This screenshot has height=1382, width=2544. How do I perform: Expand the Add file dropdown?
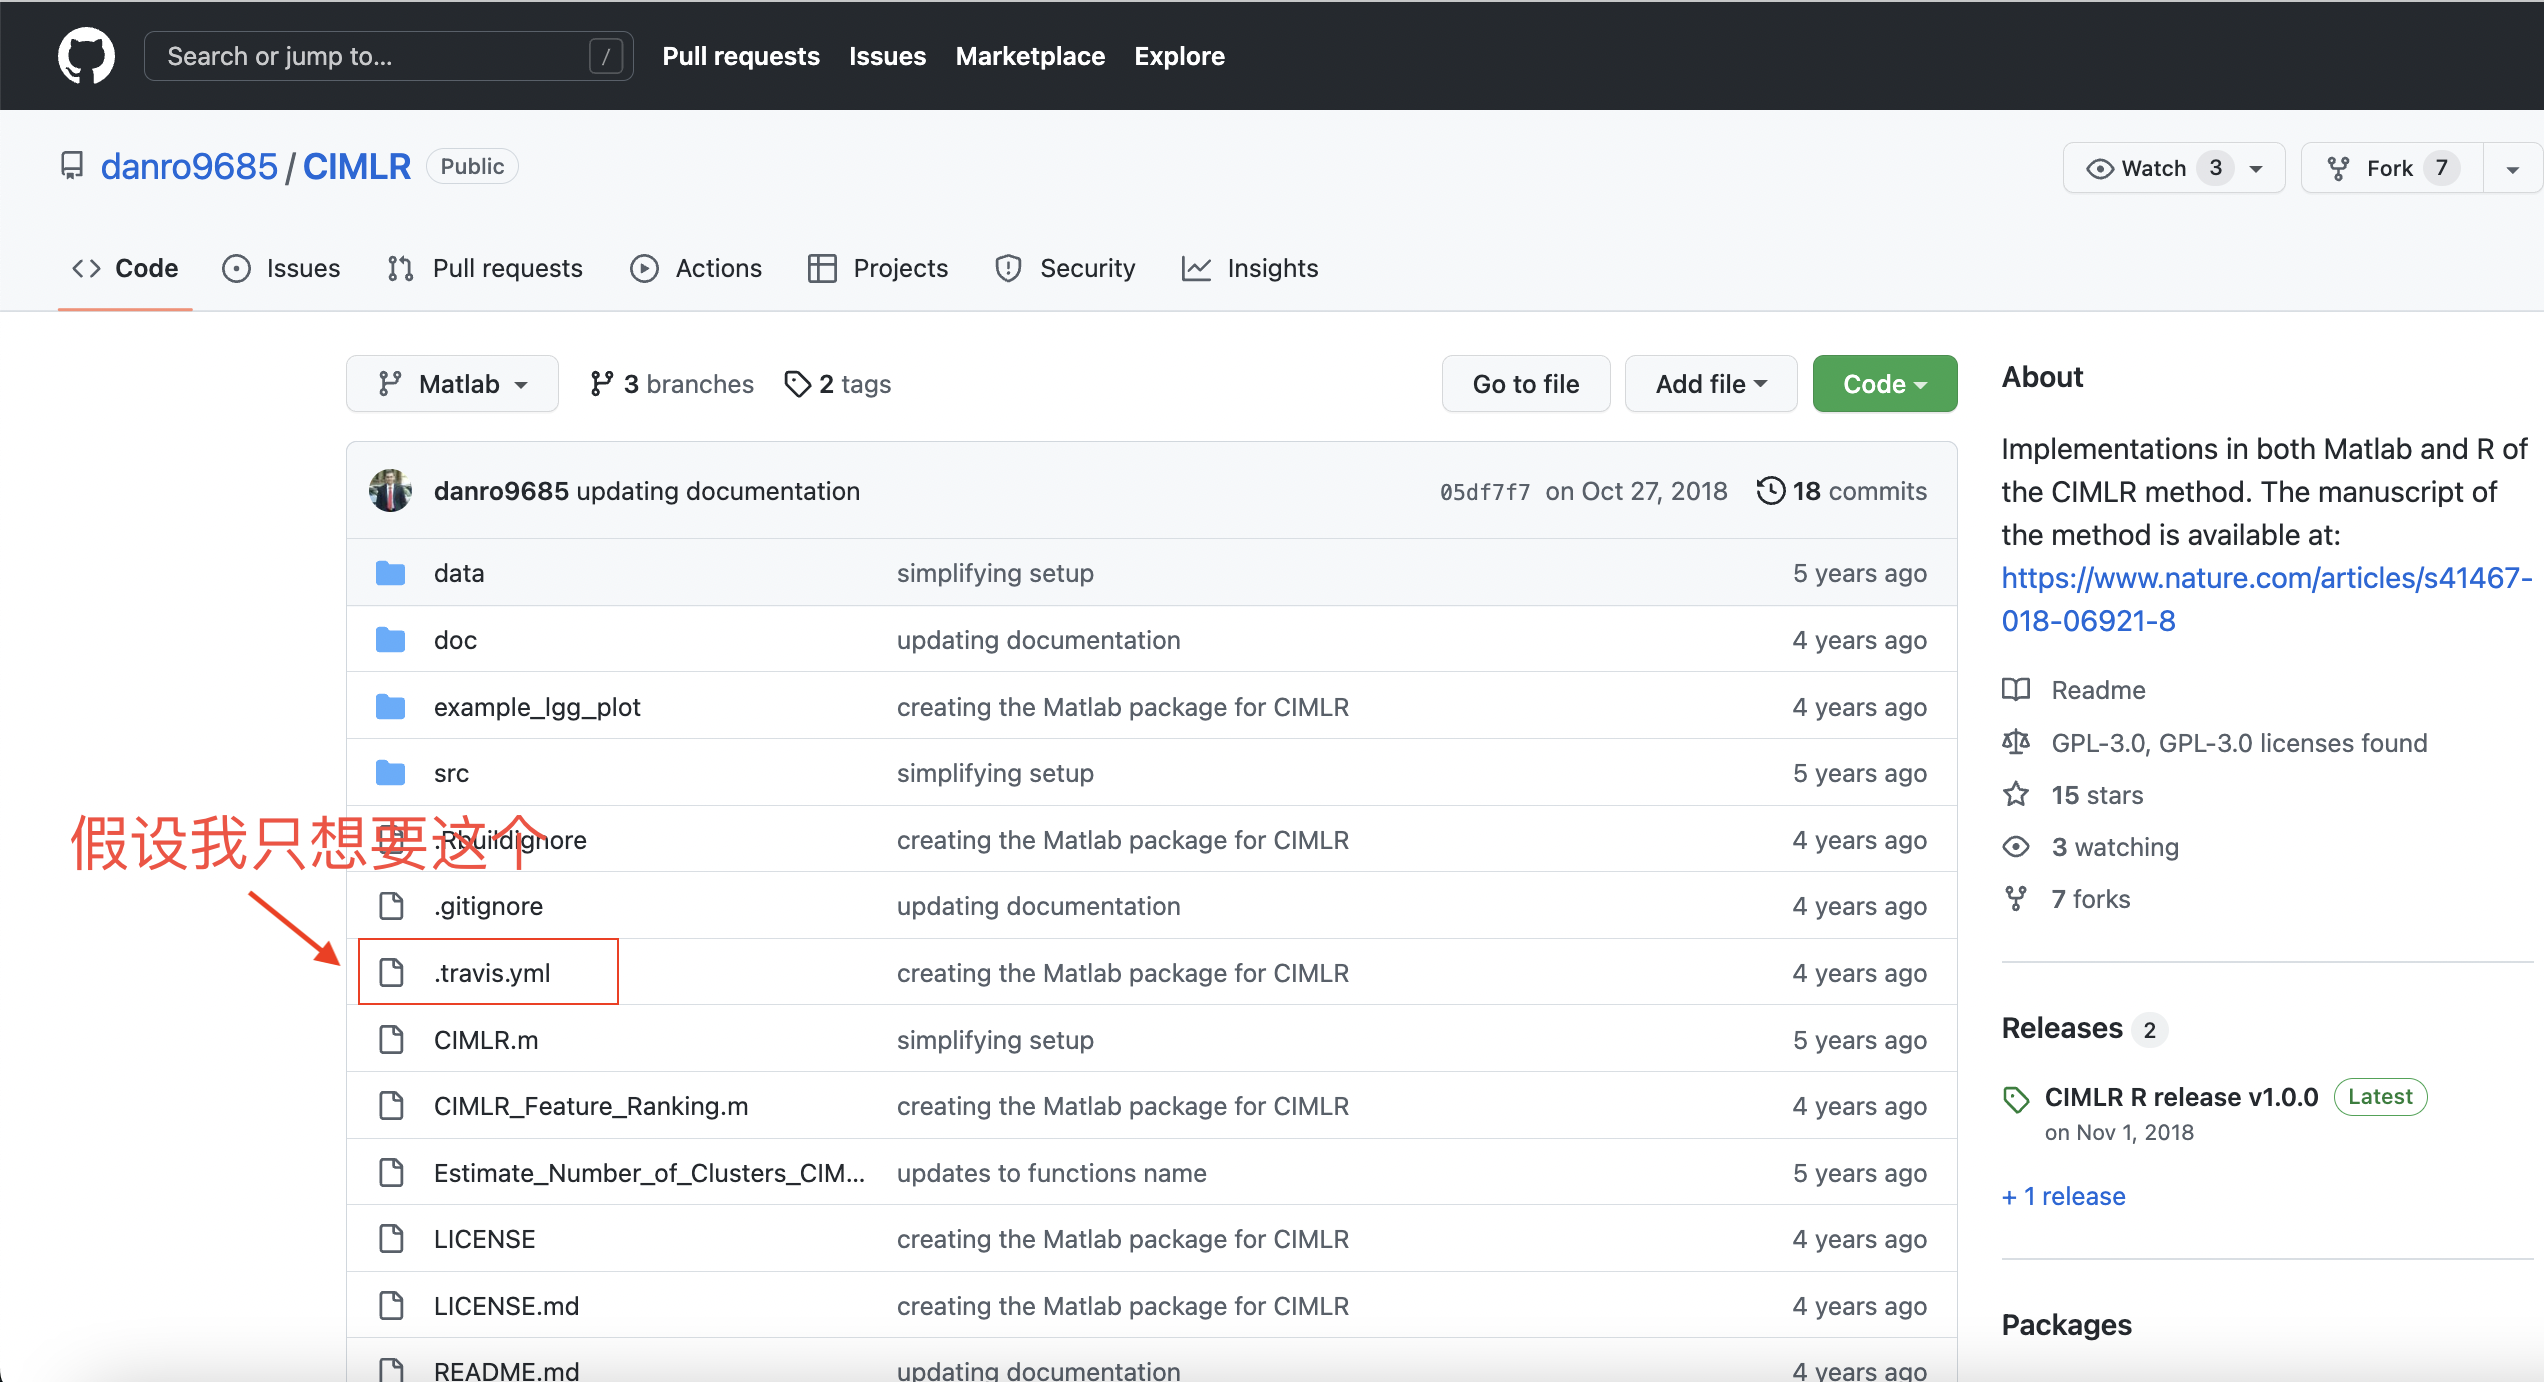tap(1710, 384)
